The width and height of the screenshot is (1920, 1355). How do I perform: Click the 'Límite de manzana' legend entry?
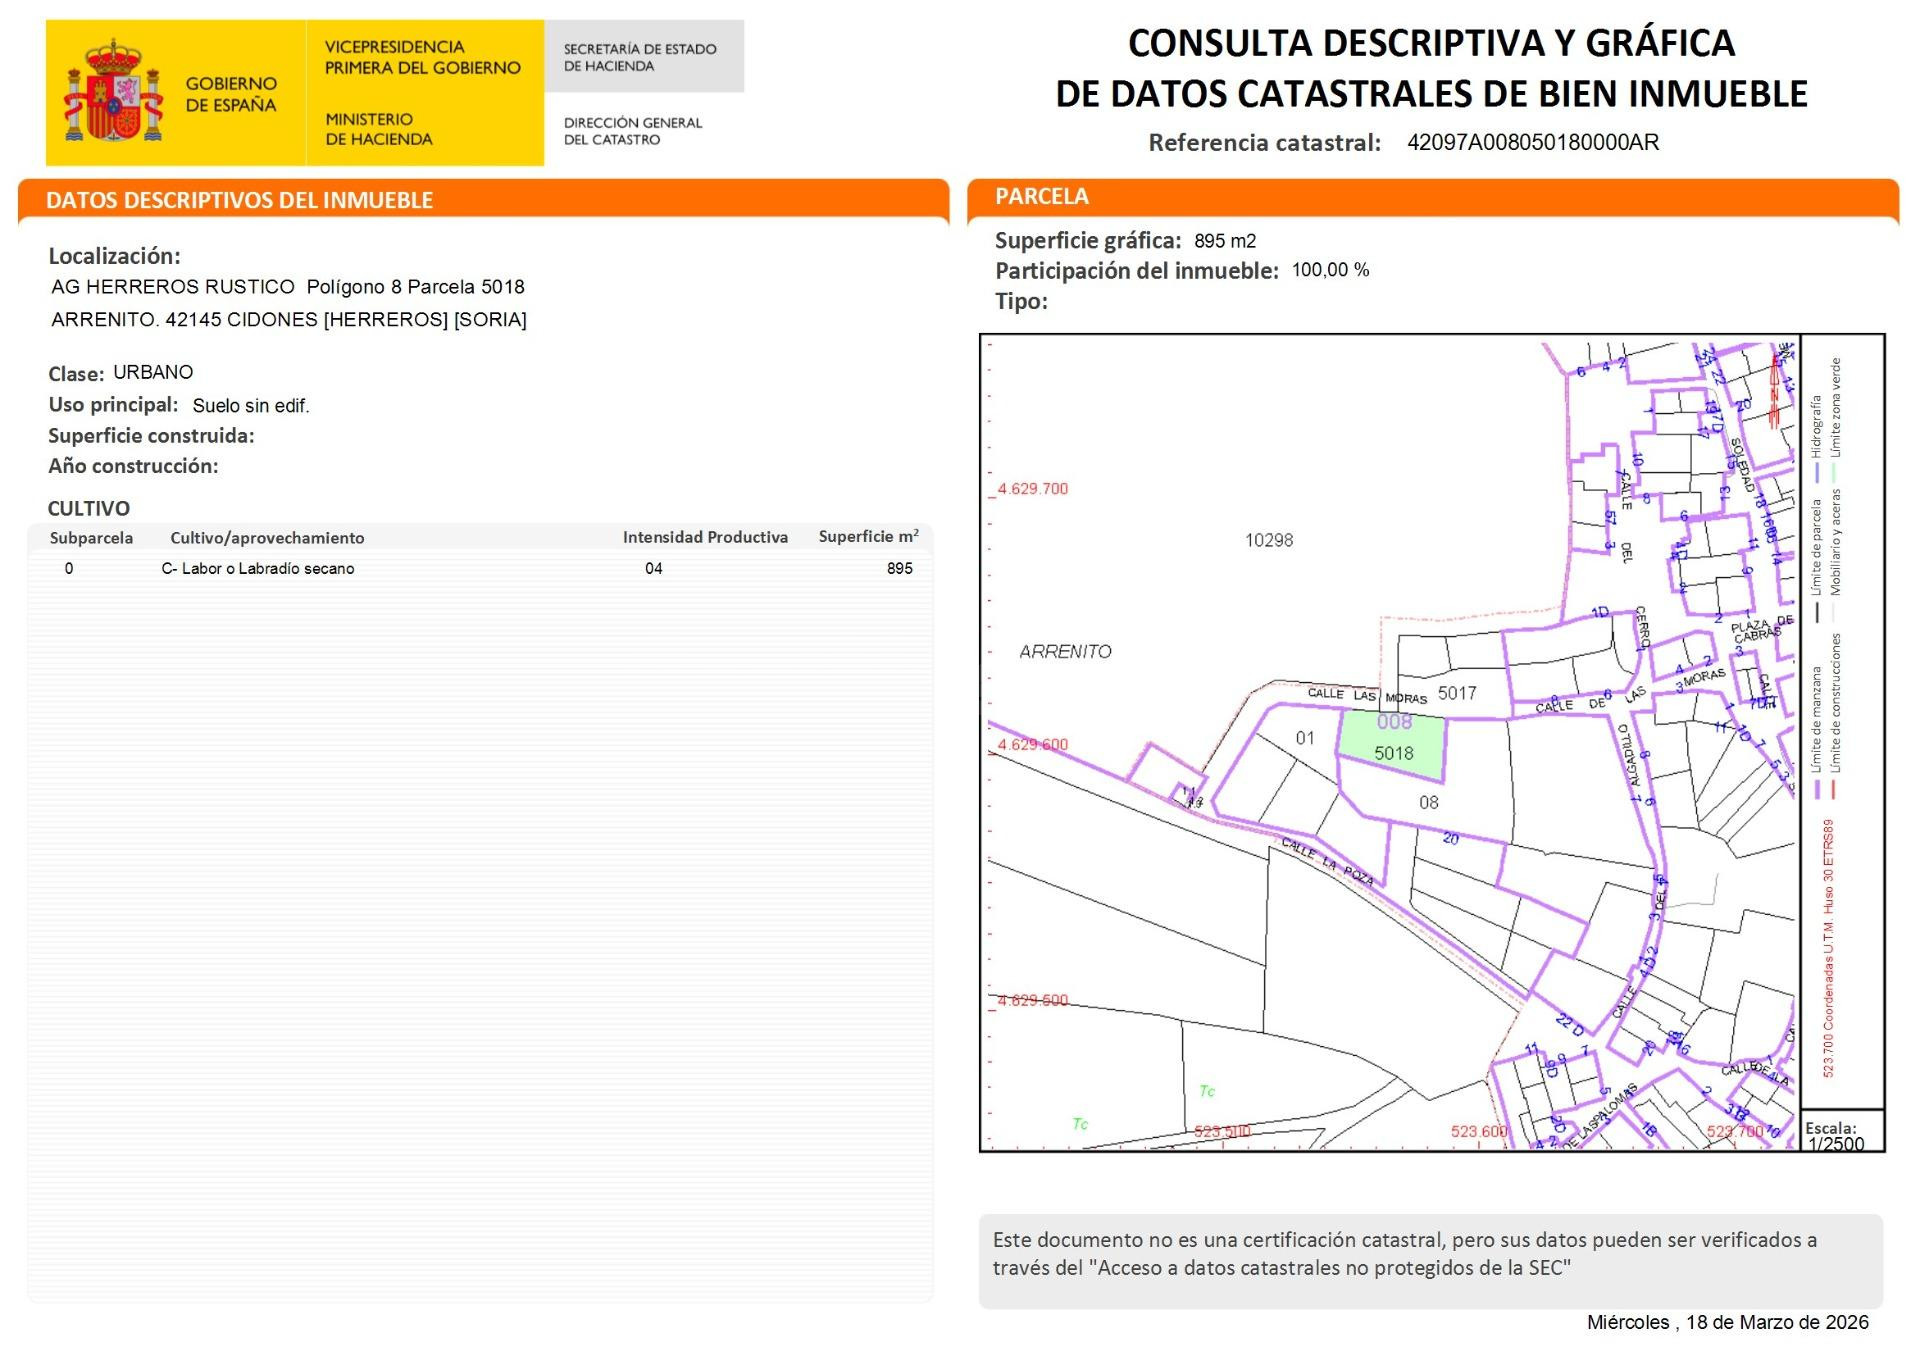(1817, 733)
